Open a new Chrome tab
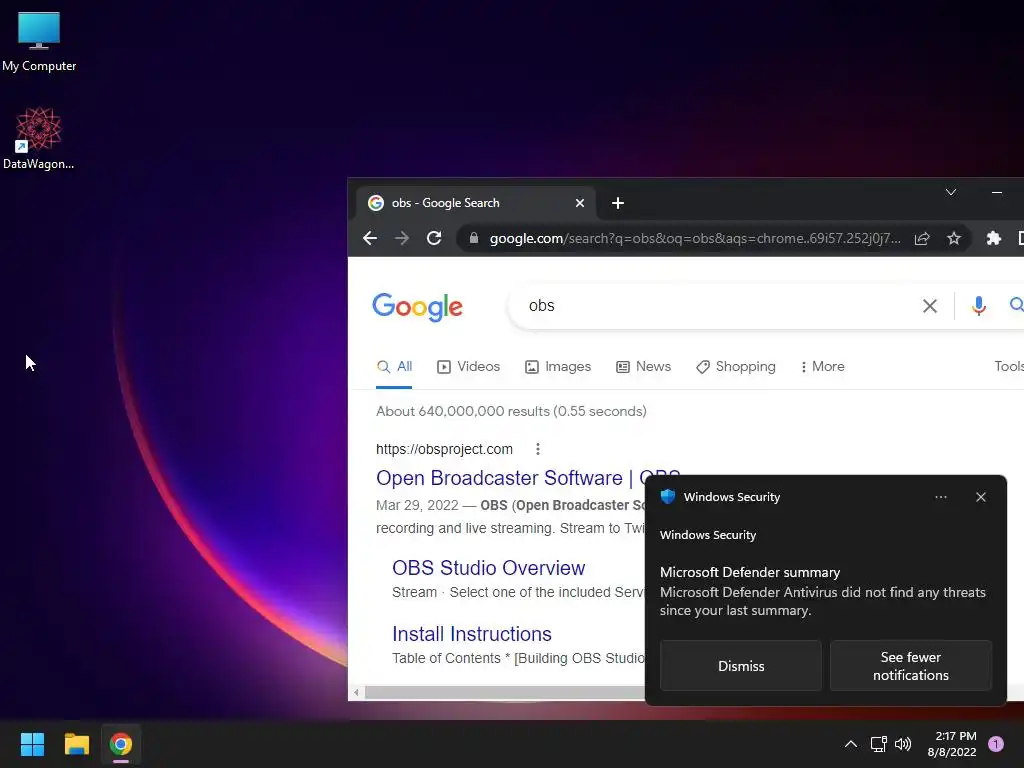Image resolution: width=1024 pixels, height=768 pixels. point(618,203)
